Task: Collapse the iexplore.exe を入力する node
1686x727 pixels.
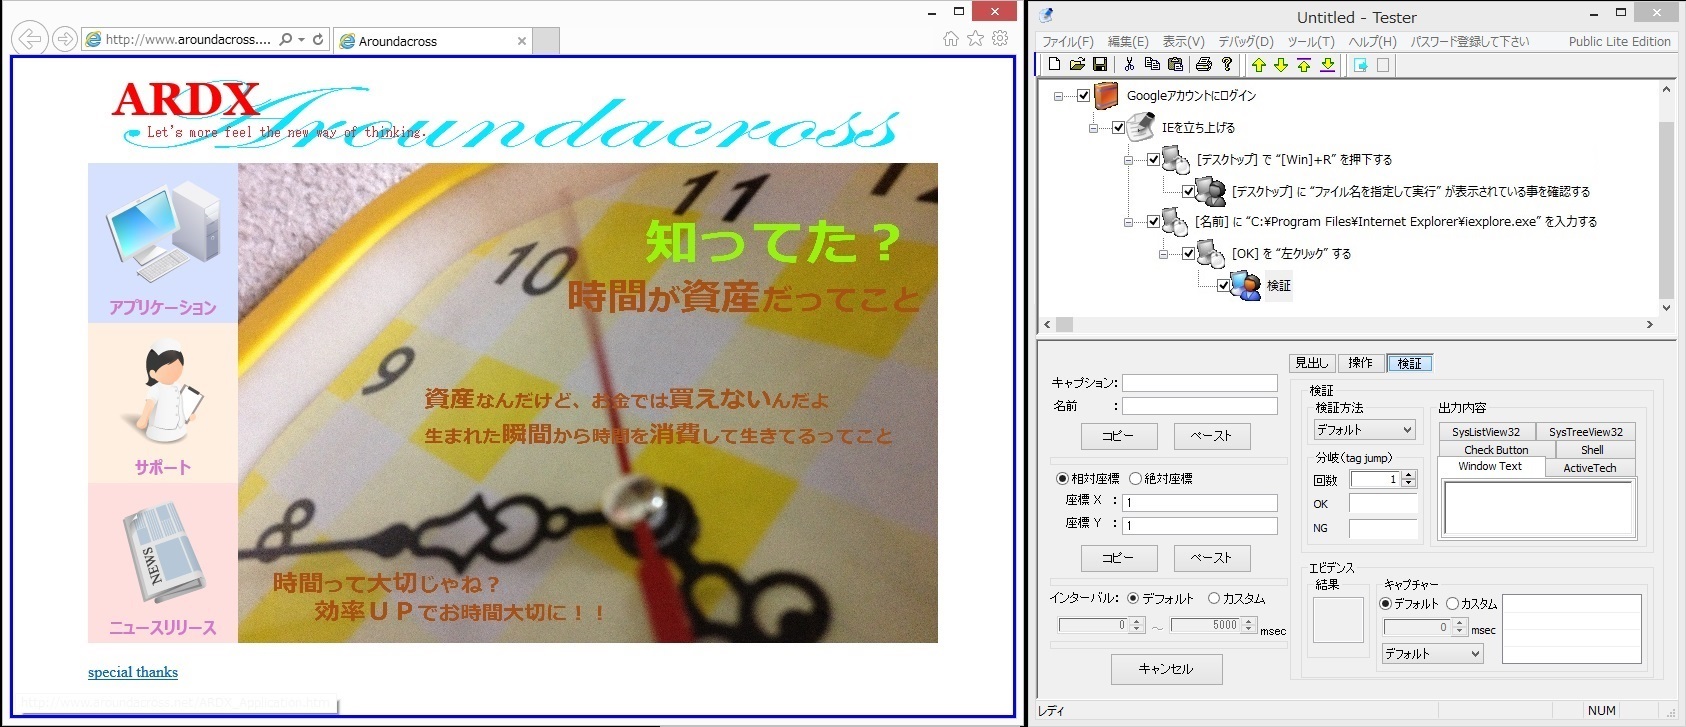Action: 1128,222
